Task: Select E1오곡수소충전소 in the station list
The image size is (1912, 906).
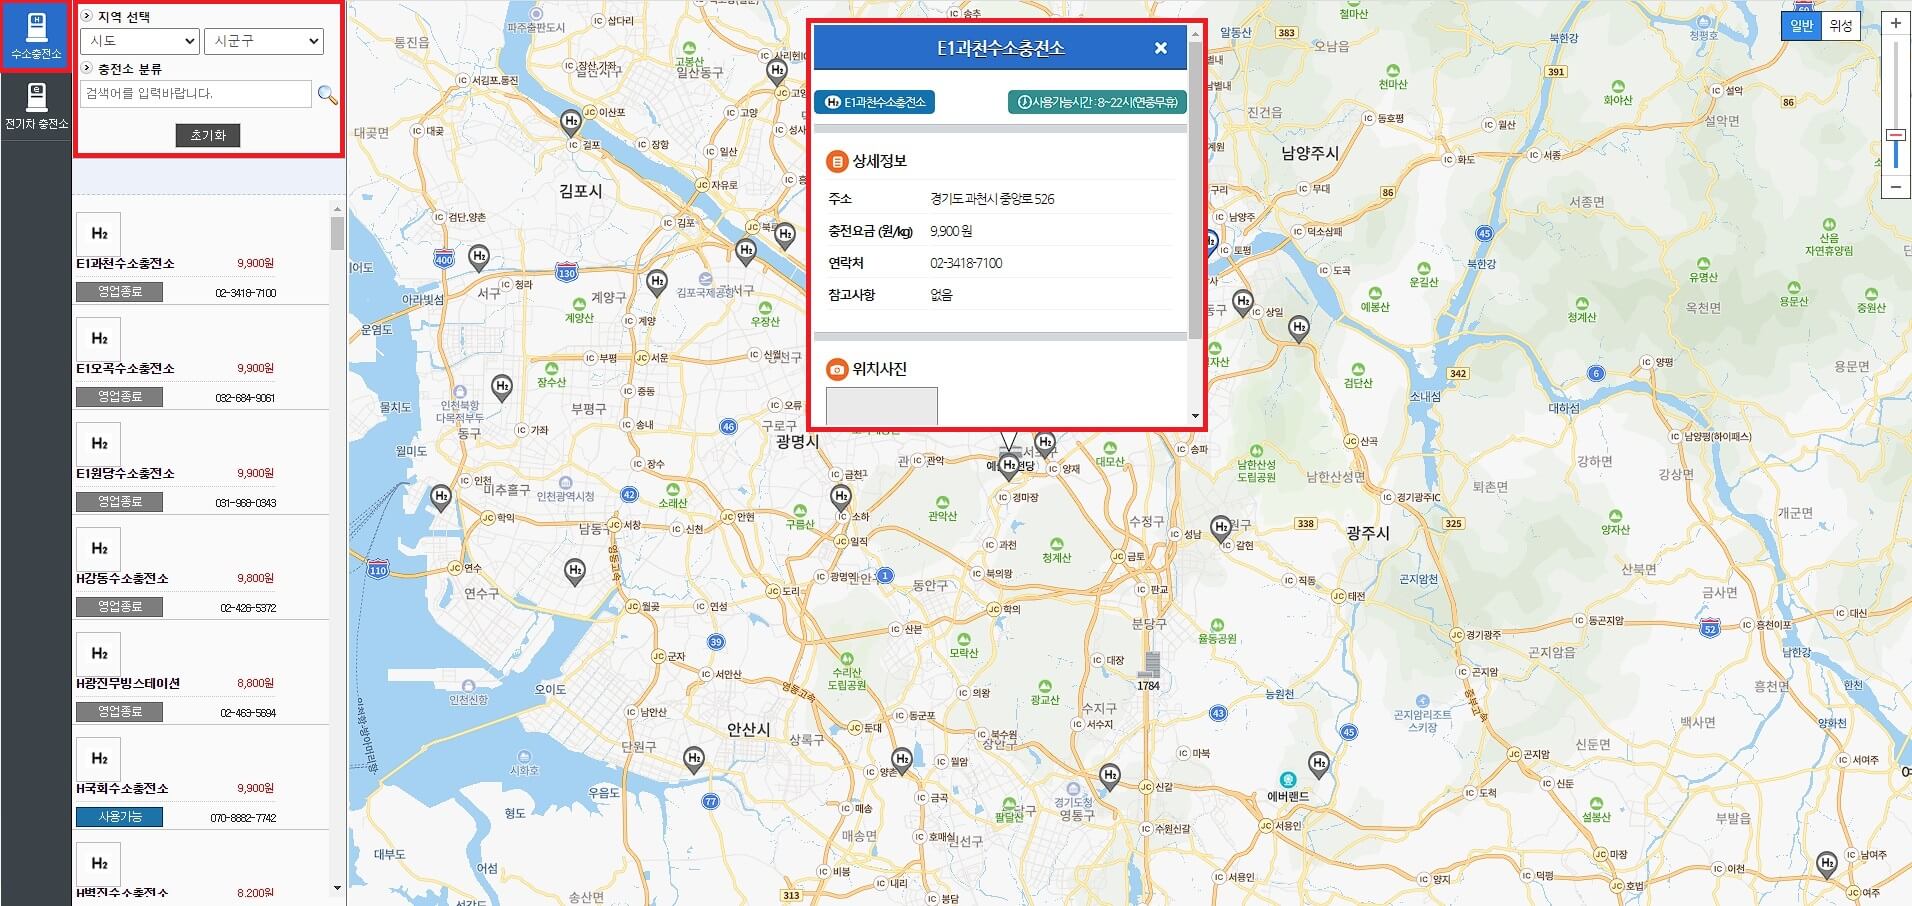Action: click(x=125, y=368)
